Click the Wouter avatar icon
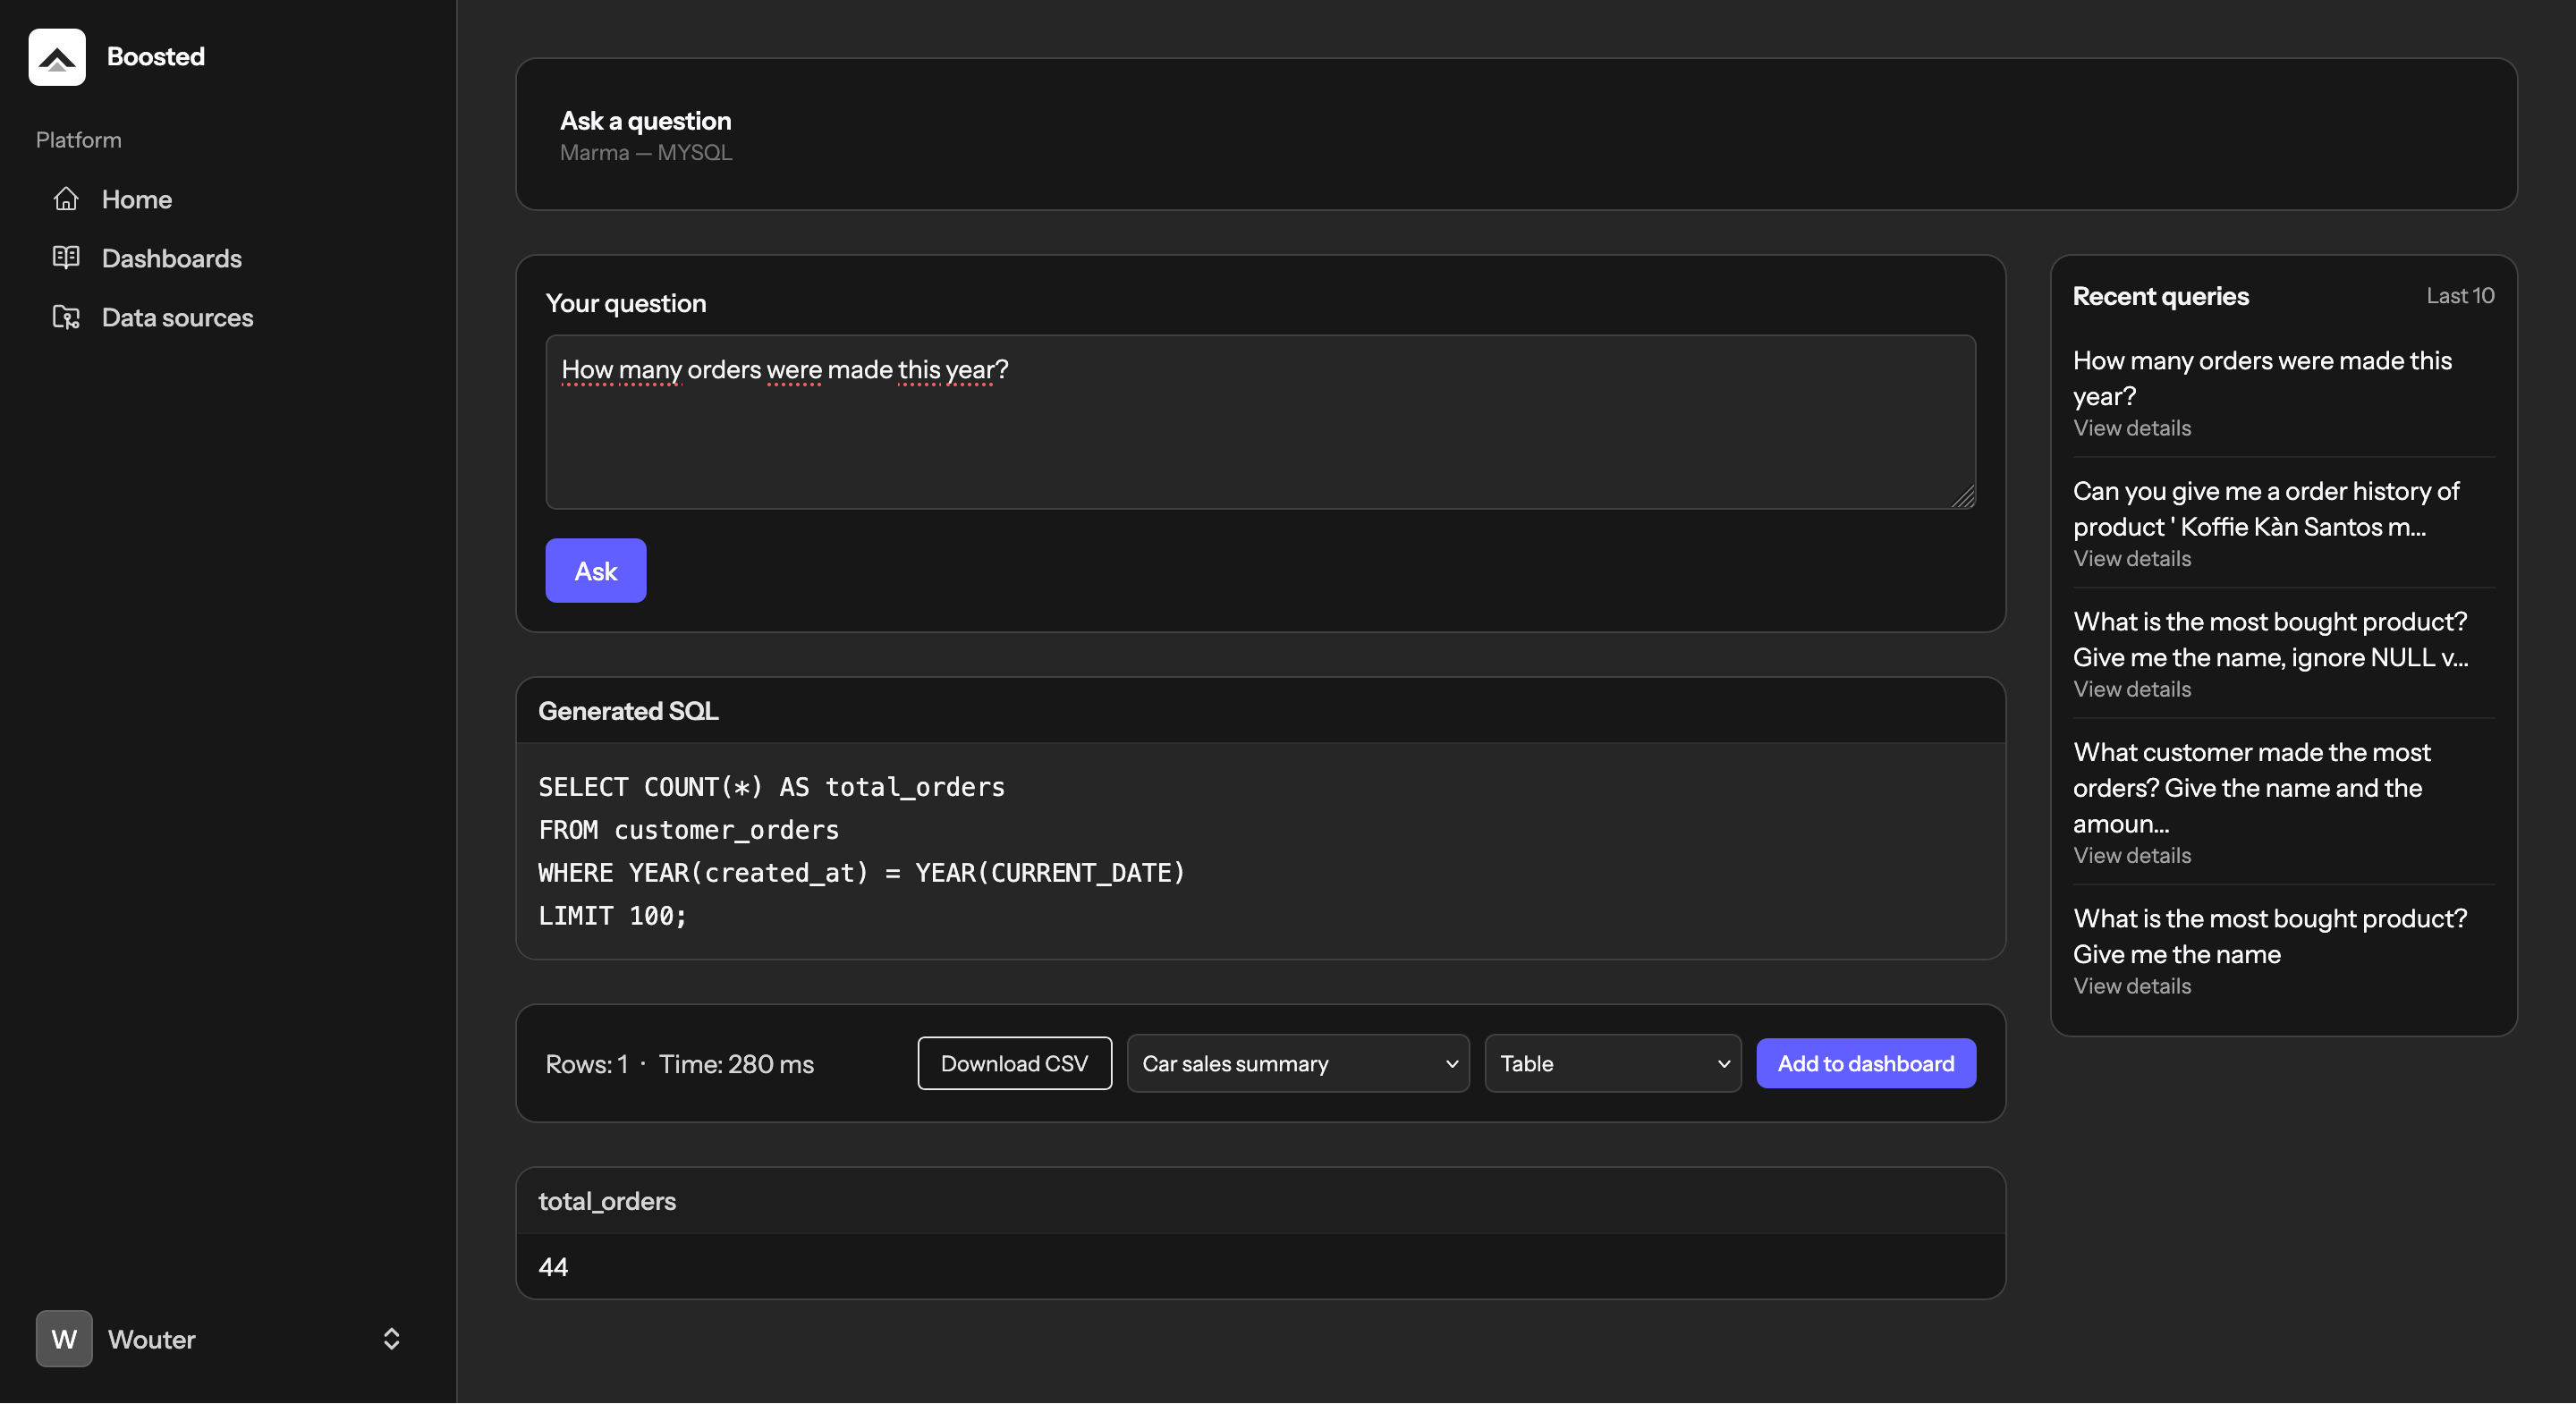This screenshot has height=1404, width=2576. click(x=63, y=1339)
